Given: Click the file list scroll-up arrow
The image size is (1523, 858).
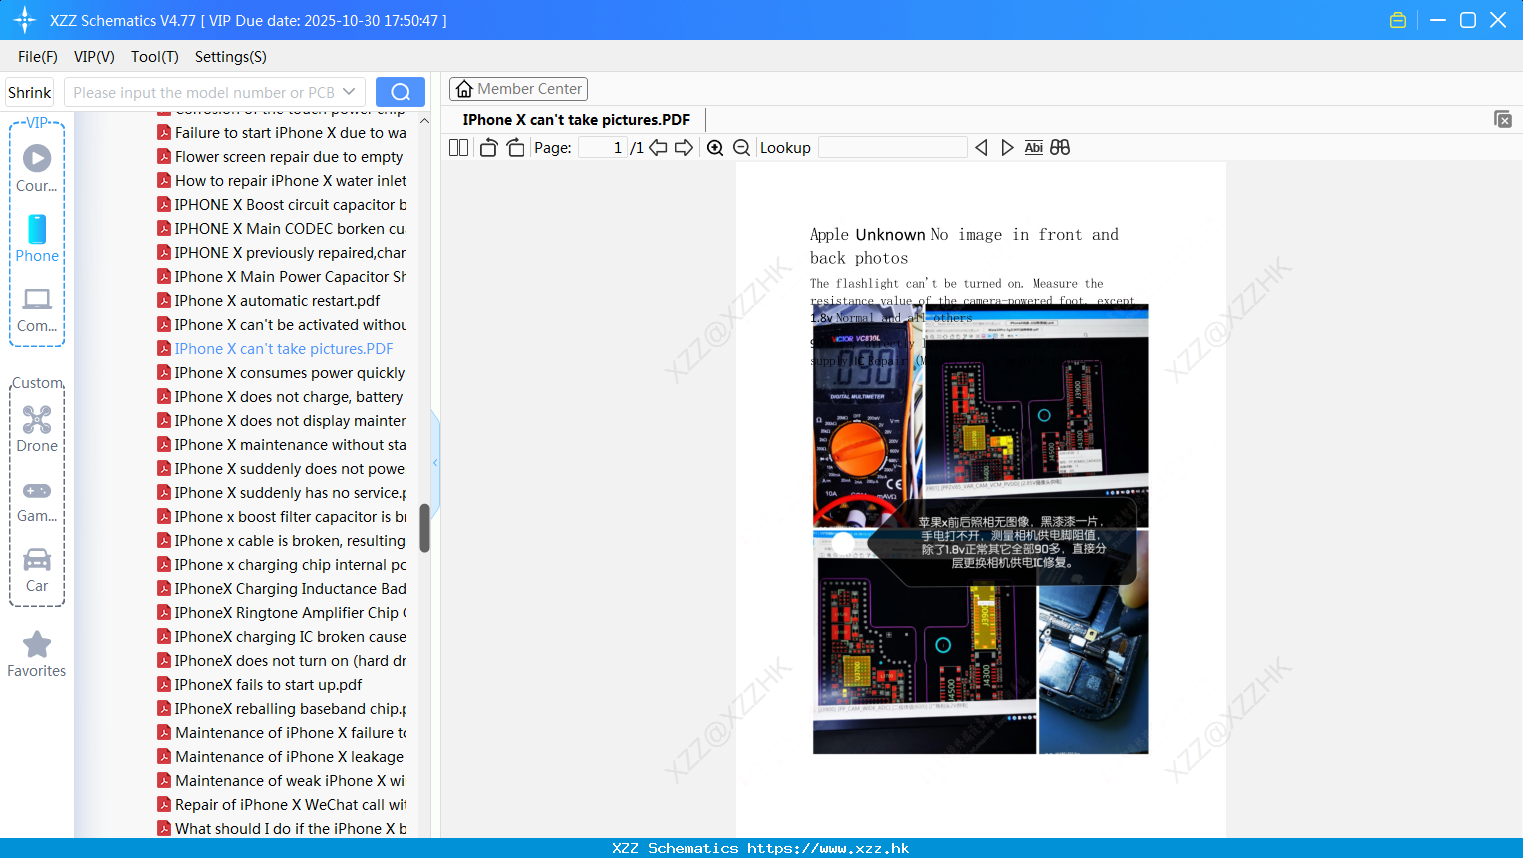Looking at the screenshot, I should point(424,121).
